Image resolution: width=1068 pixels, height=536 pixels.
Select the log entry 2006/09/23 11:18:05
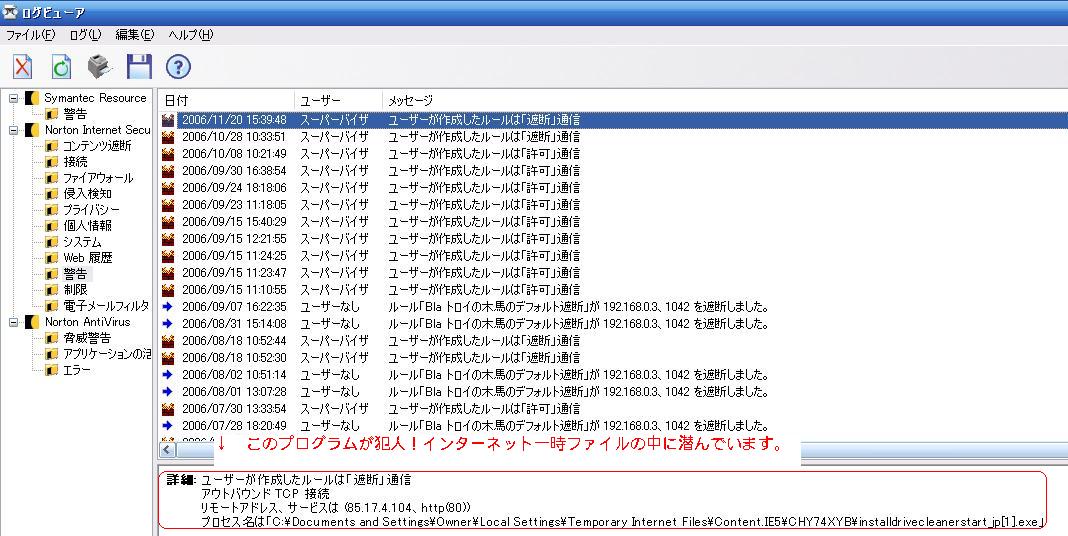pyautogui.click(x=614, y=205)
